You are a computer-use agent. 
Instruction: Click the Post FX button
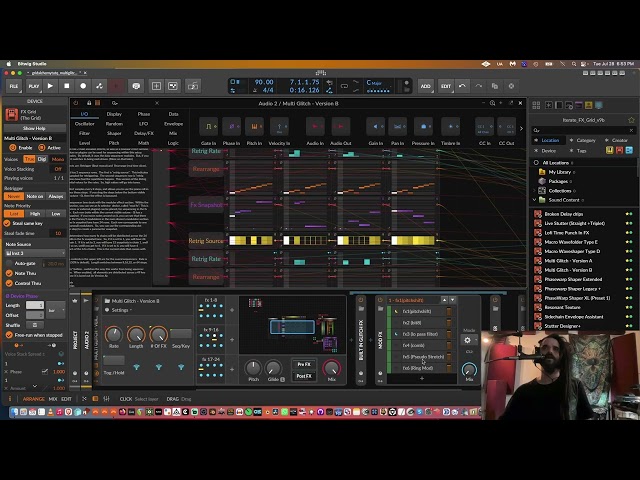coord(304,376)
